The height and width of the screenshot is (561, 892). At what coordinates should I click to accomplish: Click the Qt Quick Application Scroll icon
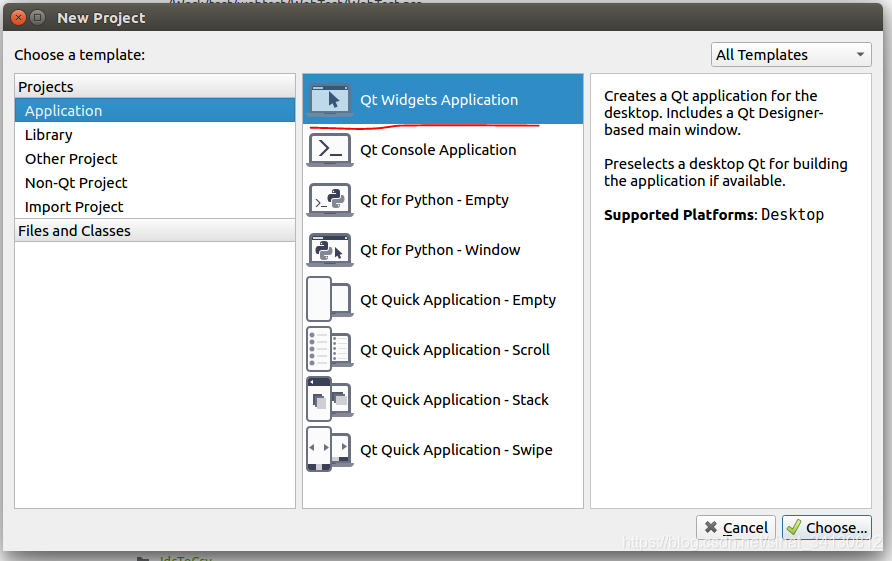click(x=330, y=350)
